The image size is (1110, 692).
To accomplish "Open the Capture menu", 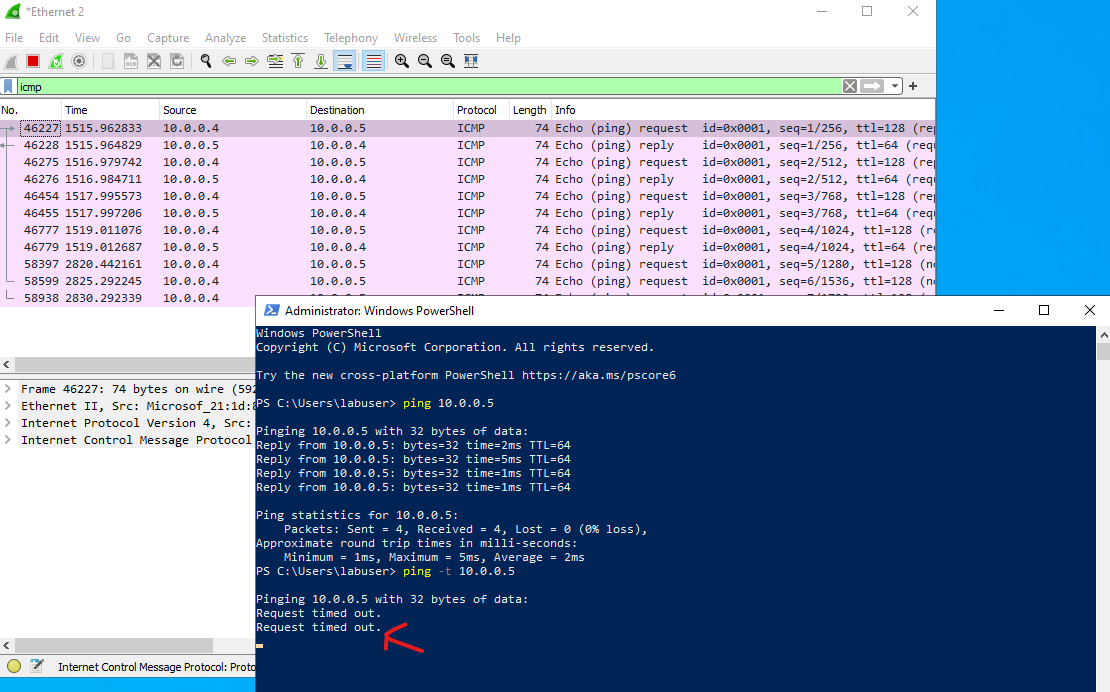I will coord(168,38).
